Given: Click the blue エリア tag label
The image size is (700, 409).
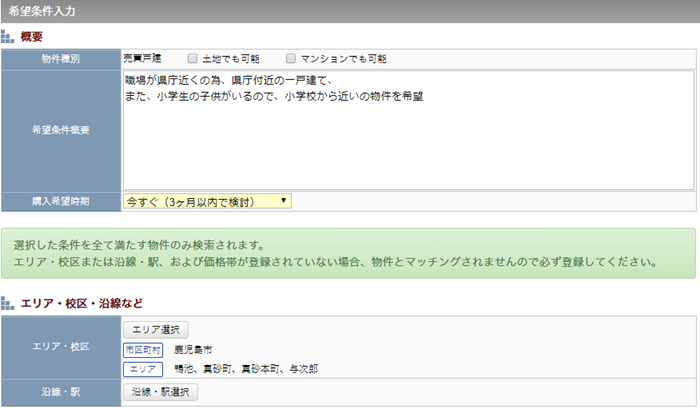Looking at the screenshot, I should point(142,369).
